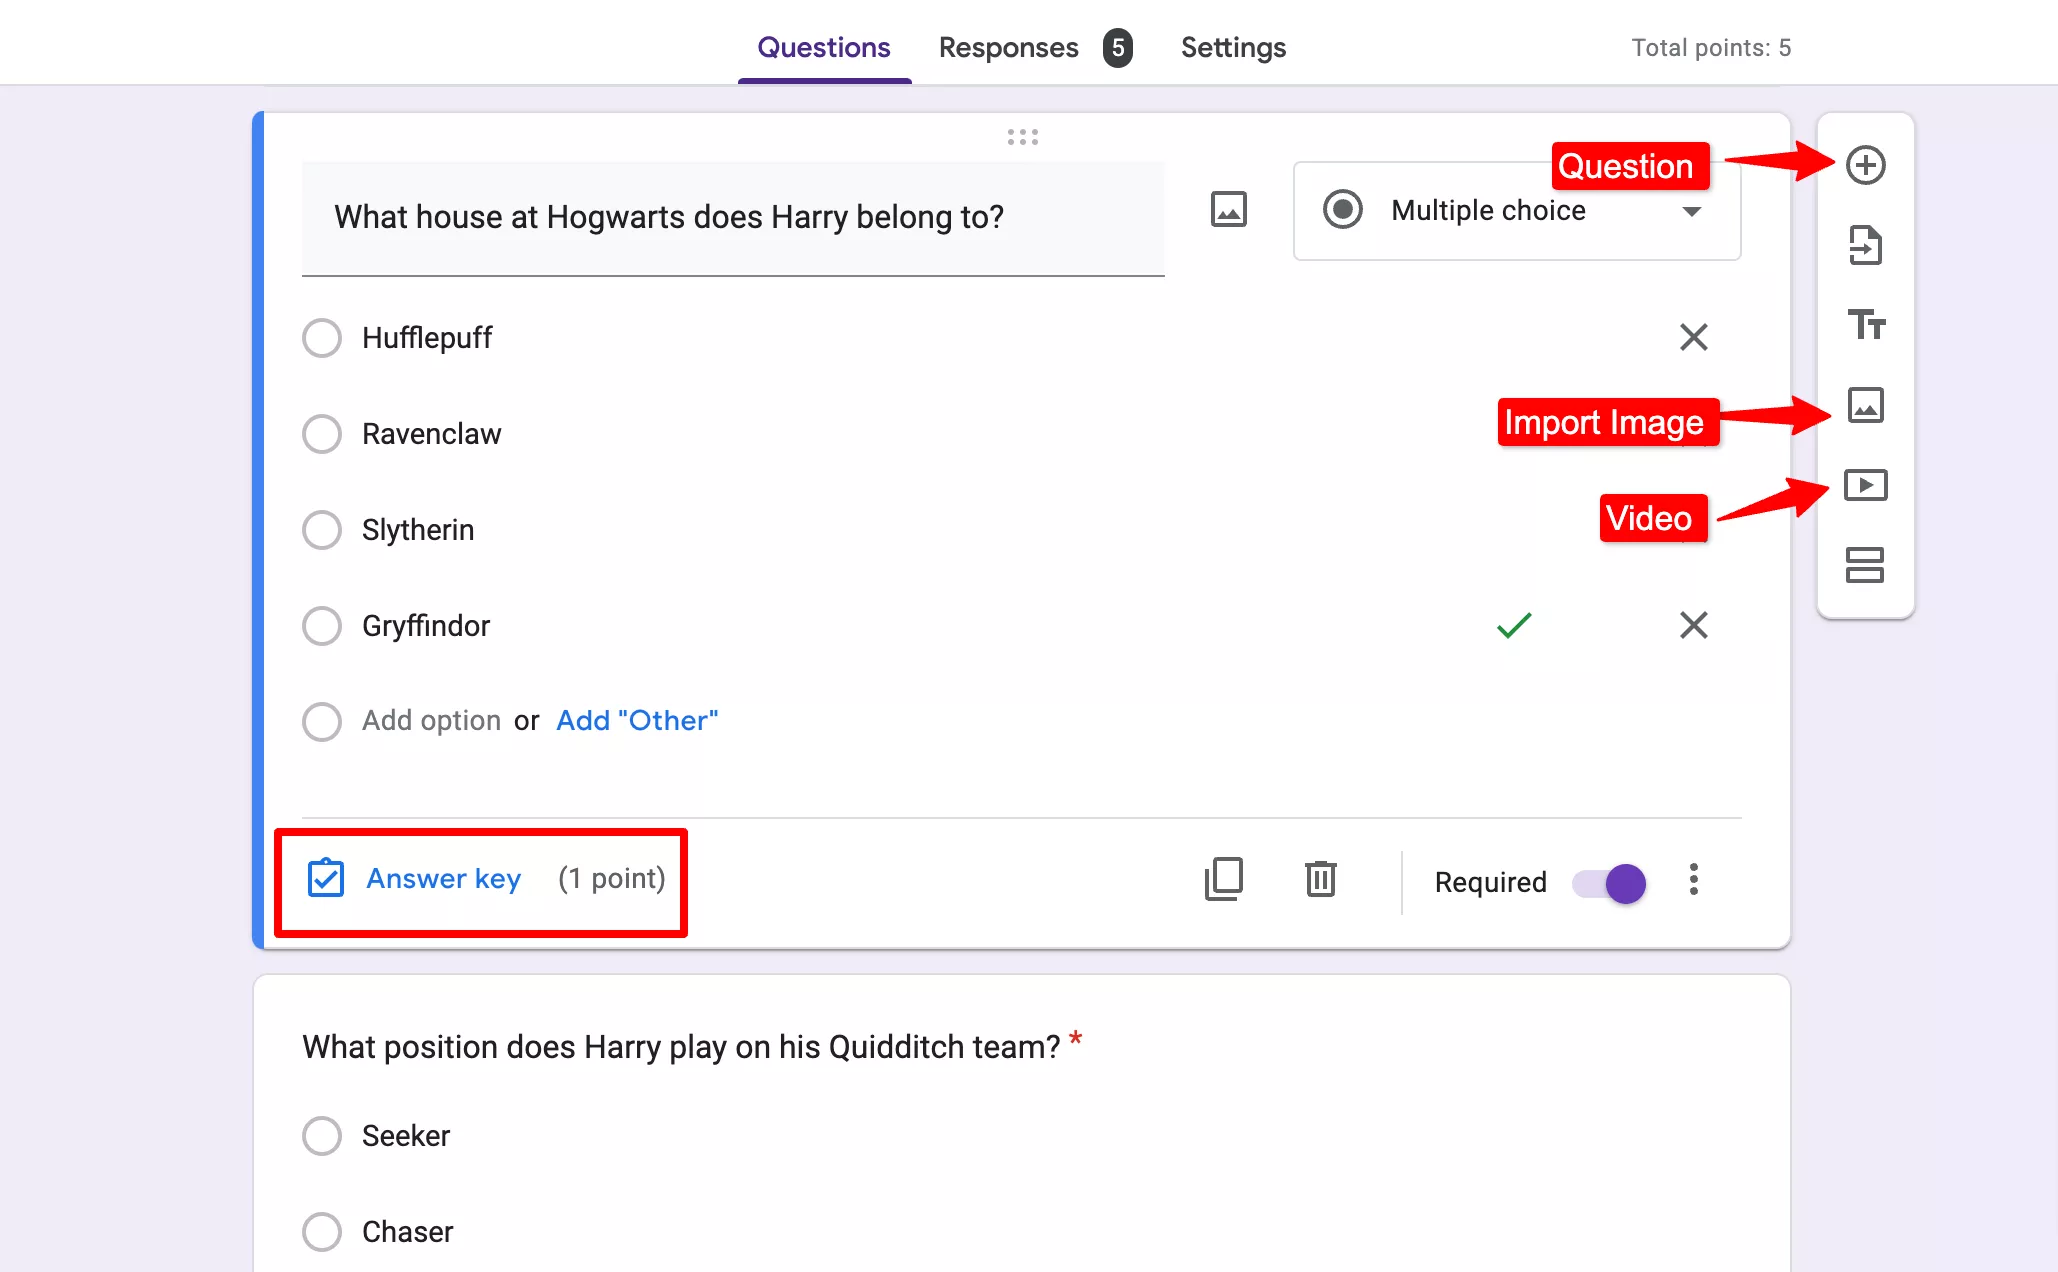Image resolution: width=2058 pixels, height=1272 pixels.
Task: Add an Other option to the question
Action: (x=636, y=720)
